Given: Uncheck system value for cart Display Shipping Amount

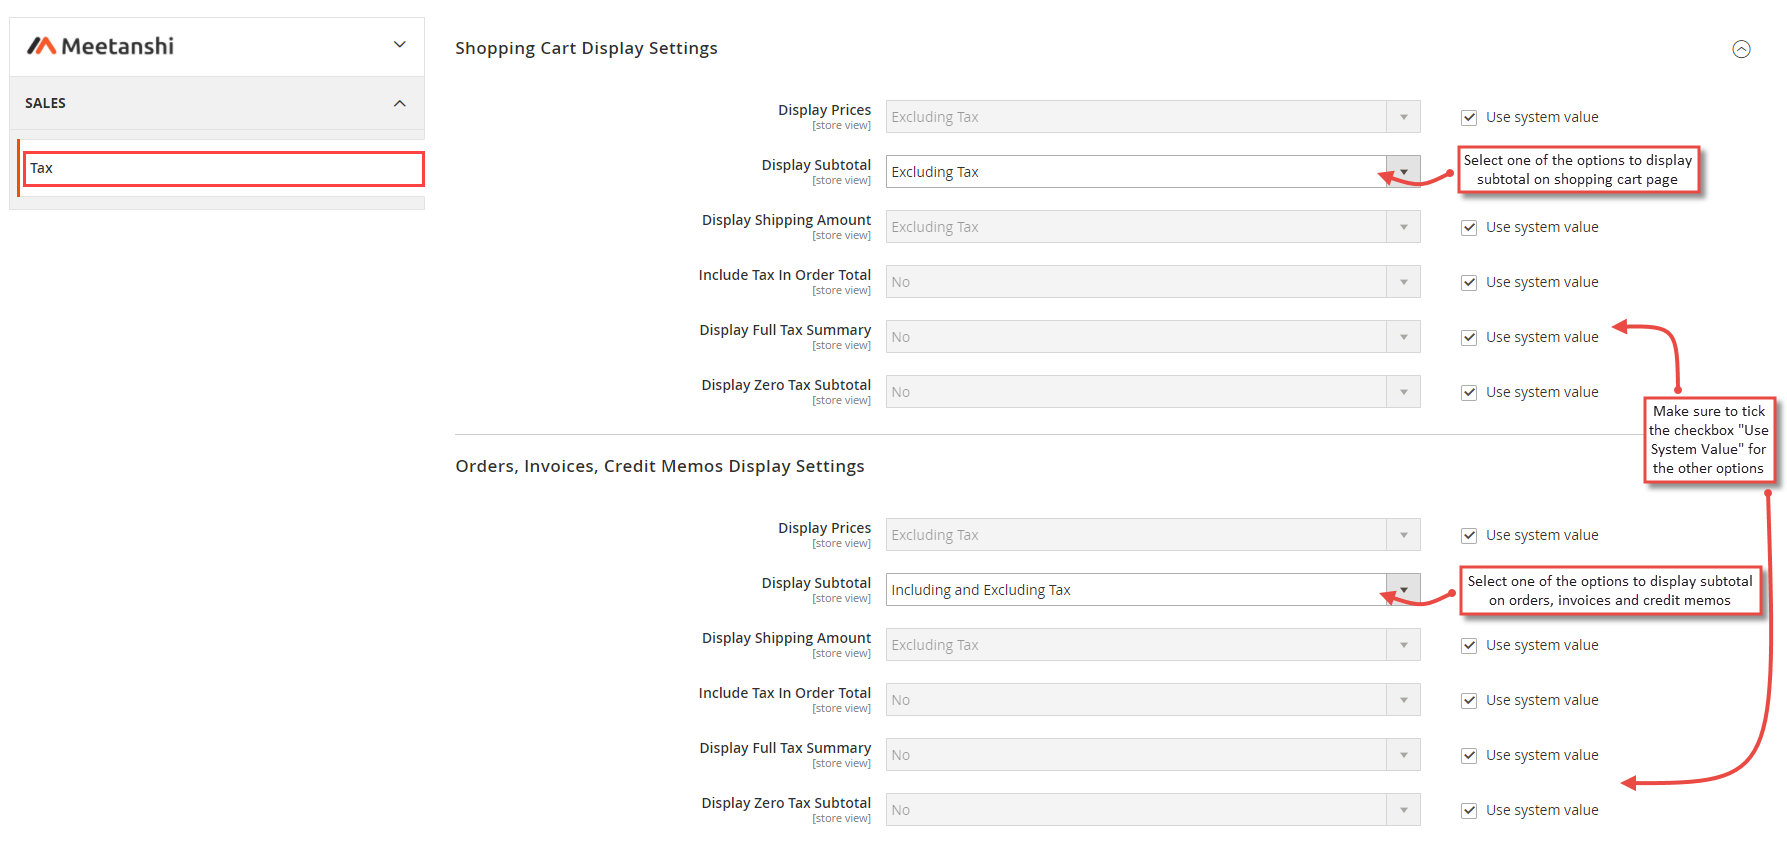Looking at the screenshot, I should pos(1469,228).
